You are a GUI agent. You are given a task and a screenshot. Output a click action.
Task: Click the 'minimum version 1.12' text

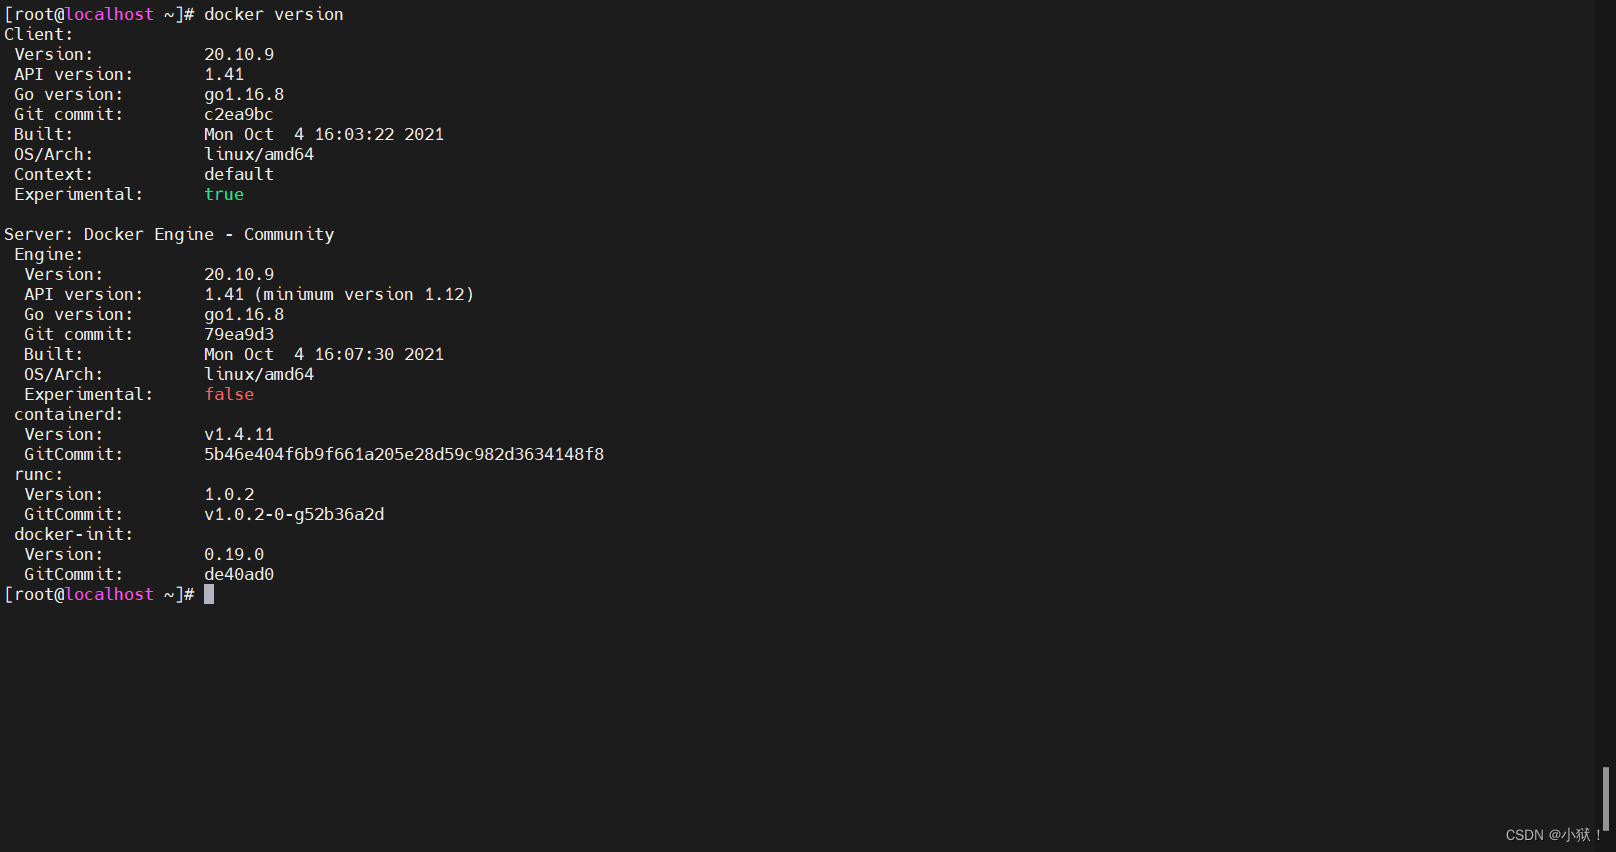tap(366, 294)
